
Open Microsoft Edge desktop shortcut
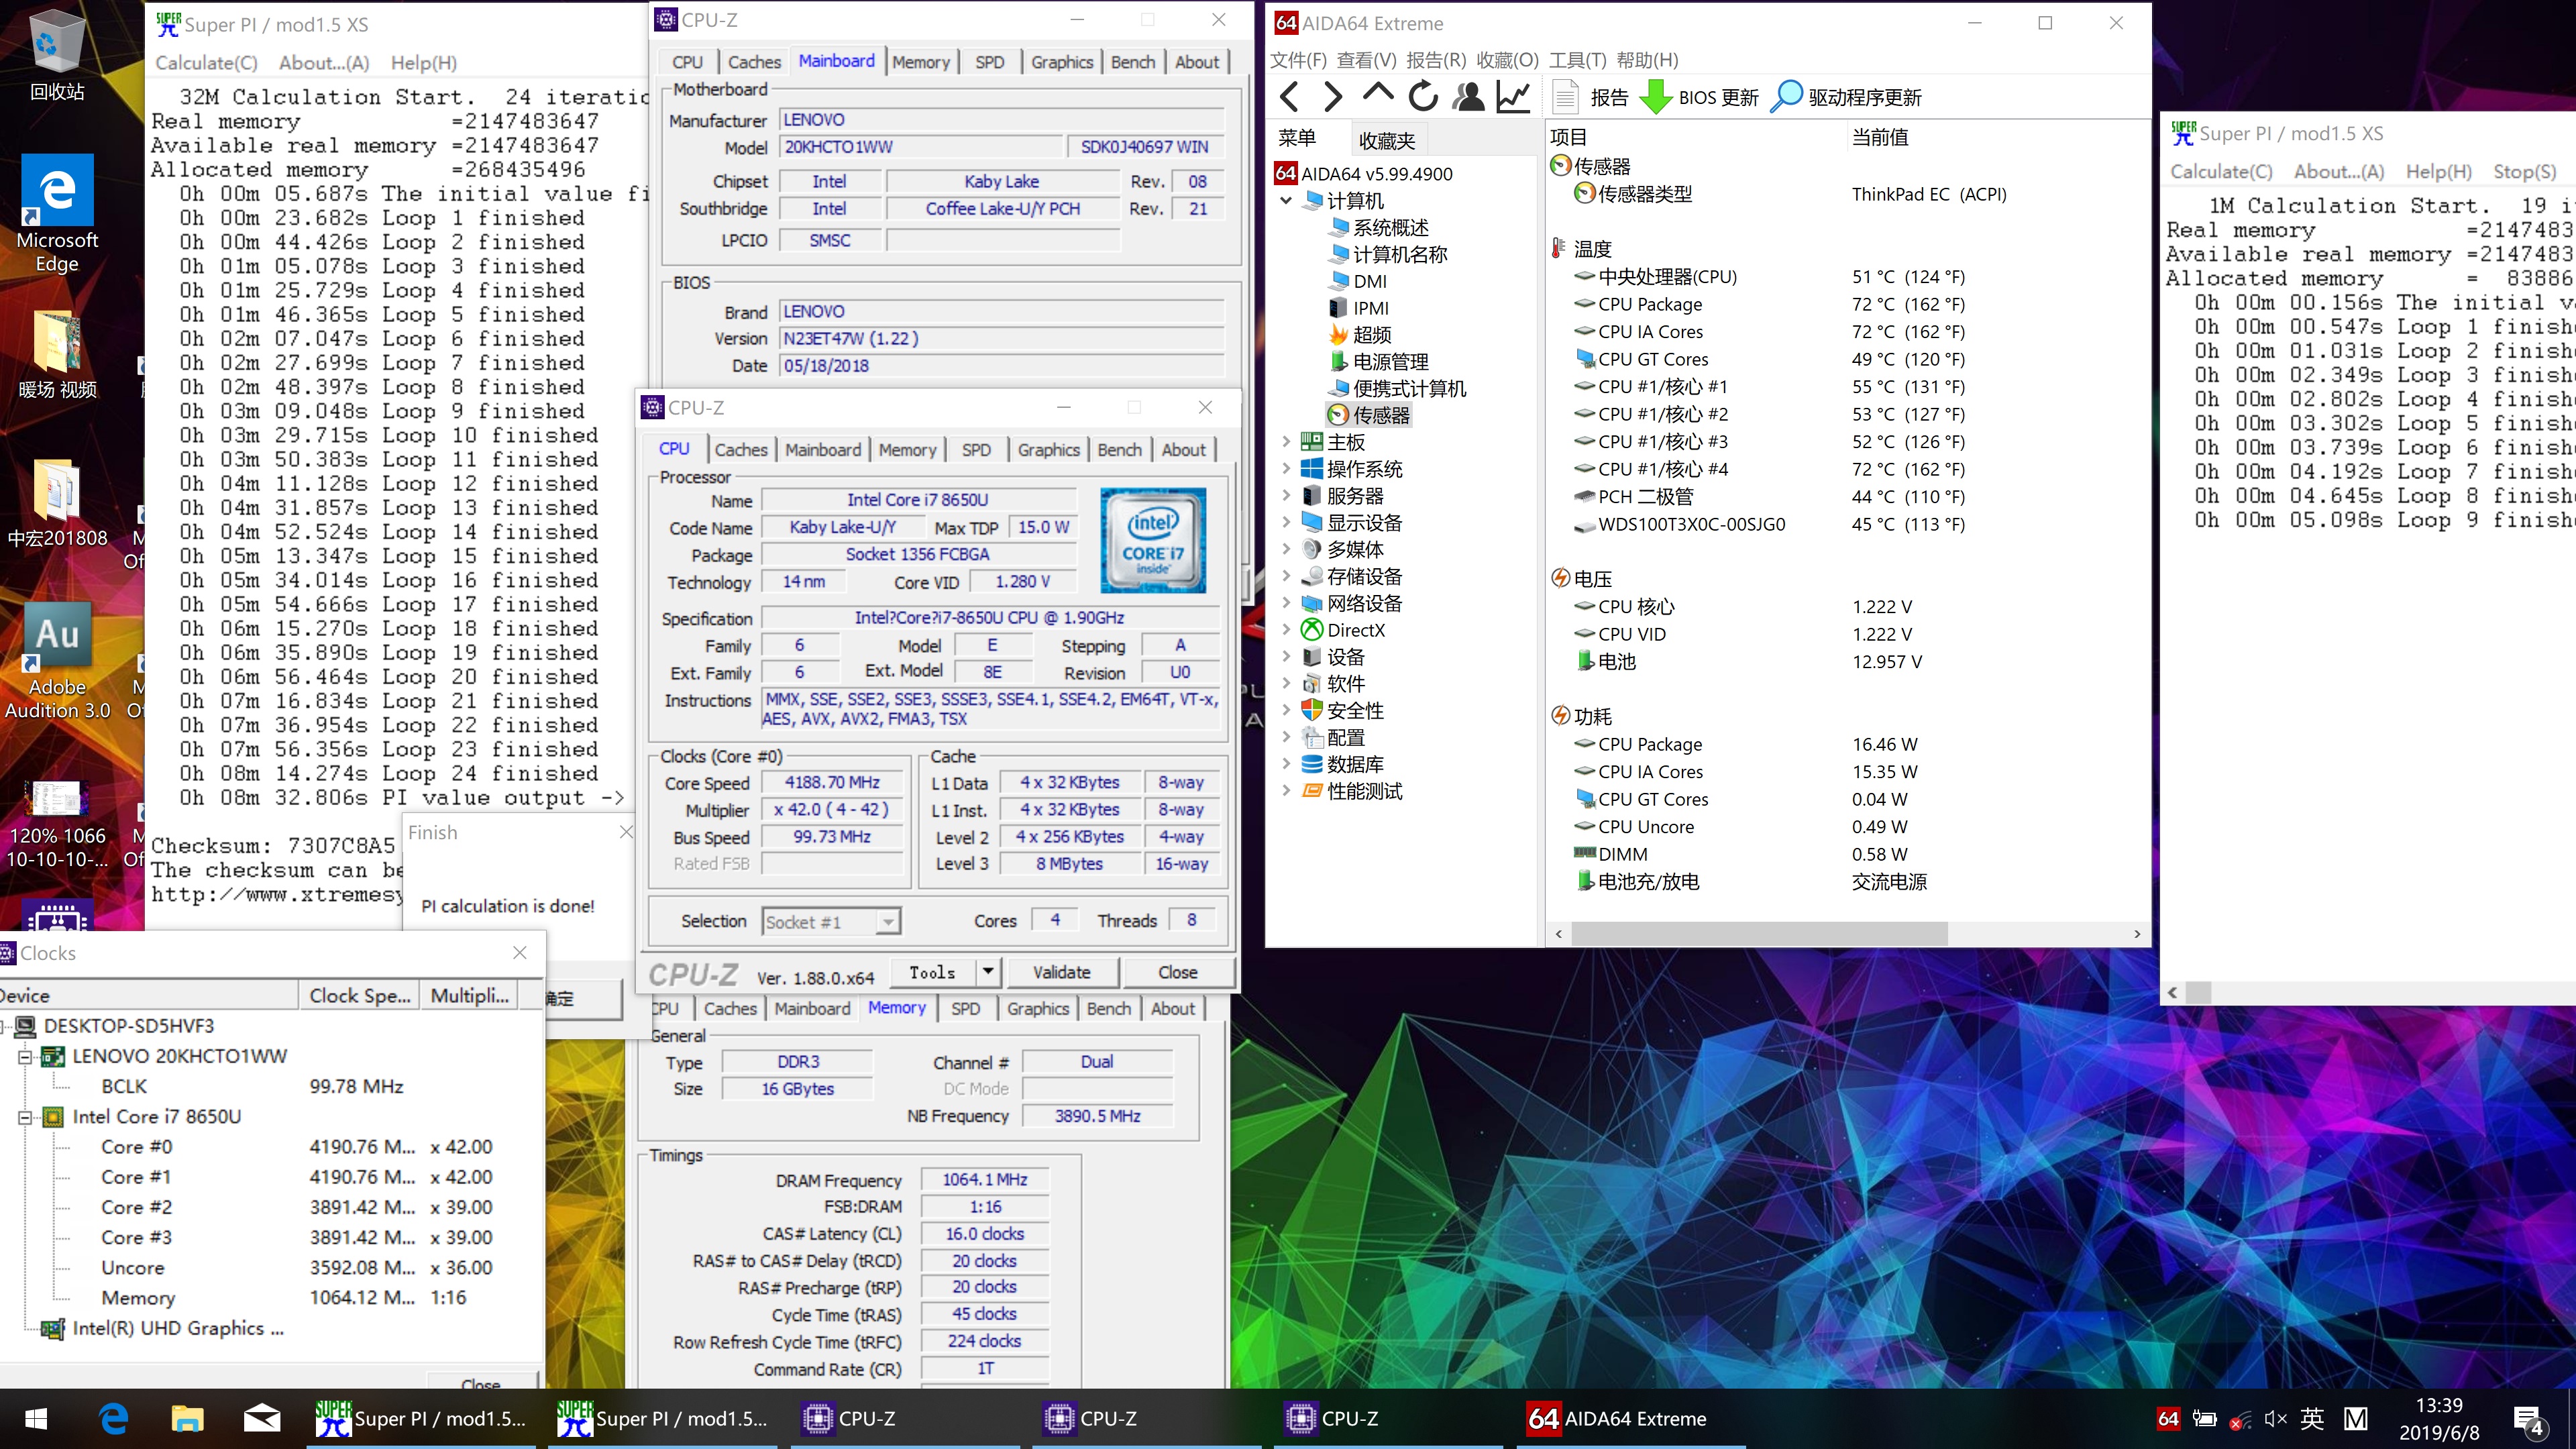(x=57, y=214)
